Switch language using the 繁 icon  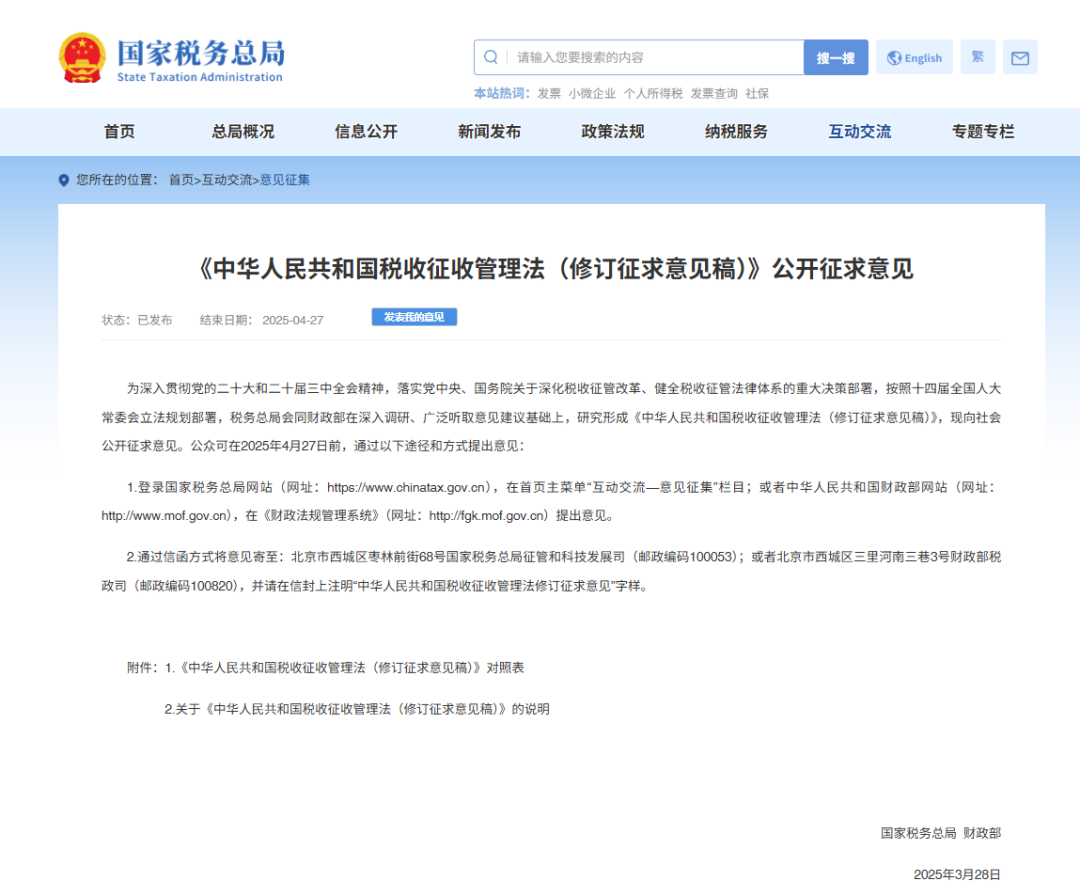977,57
